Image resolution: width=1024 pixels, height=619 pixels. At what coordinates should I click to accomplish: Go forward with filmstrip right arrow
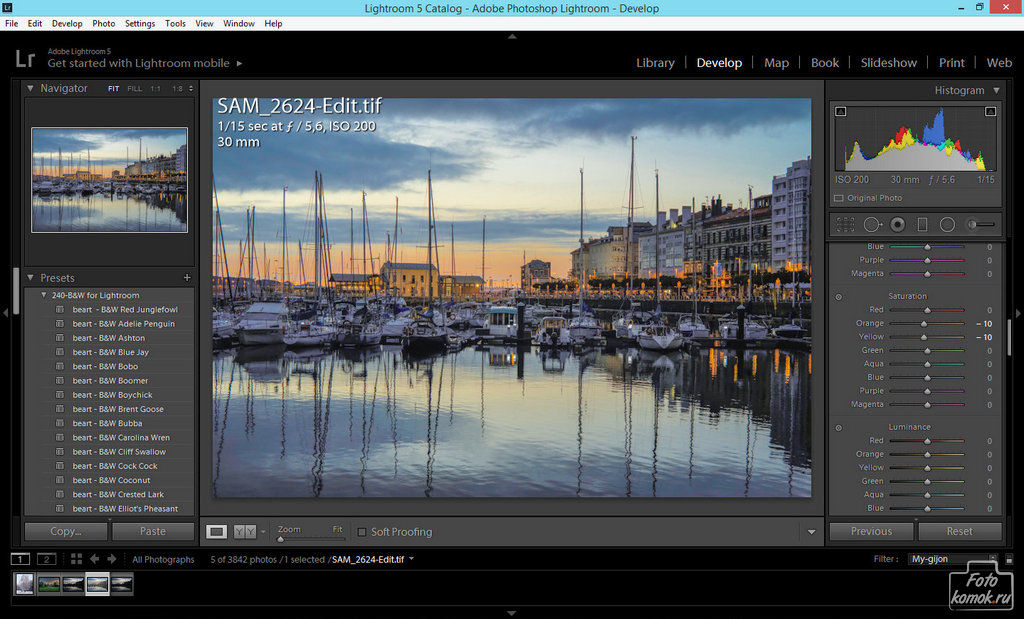click(112, 559)
